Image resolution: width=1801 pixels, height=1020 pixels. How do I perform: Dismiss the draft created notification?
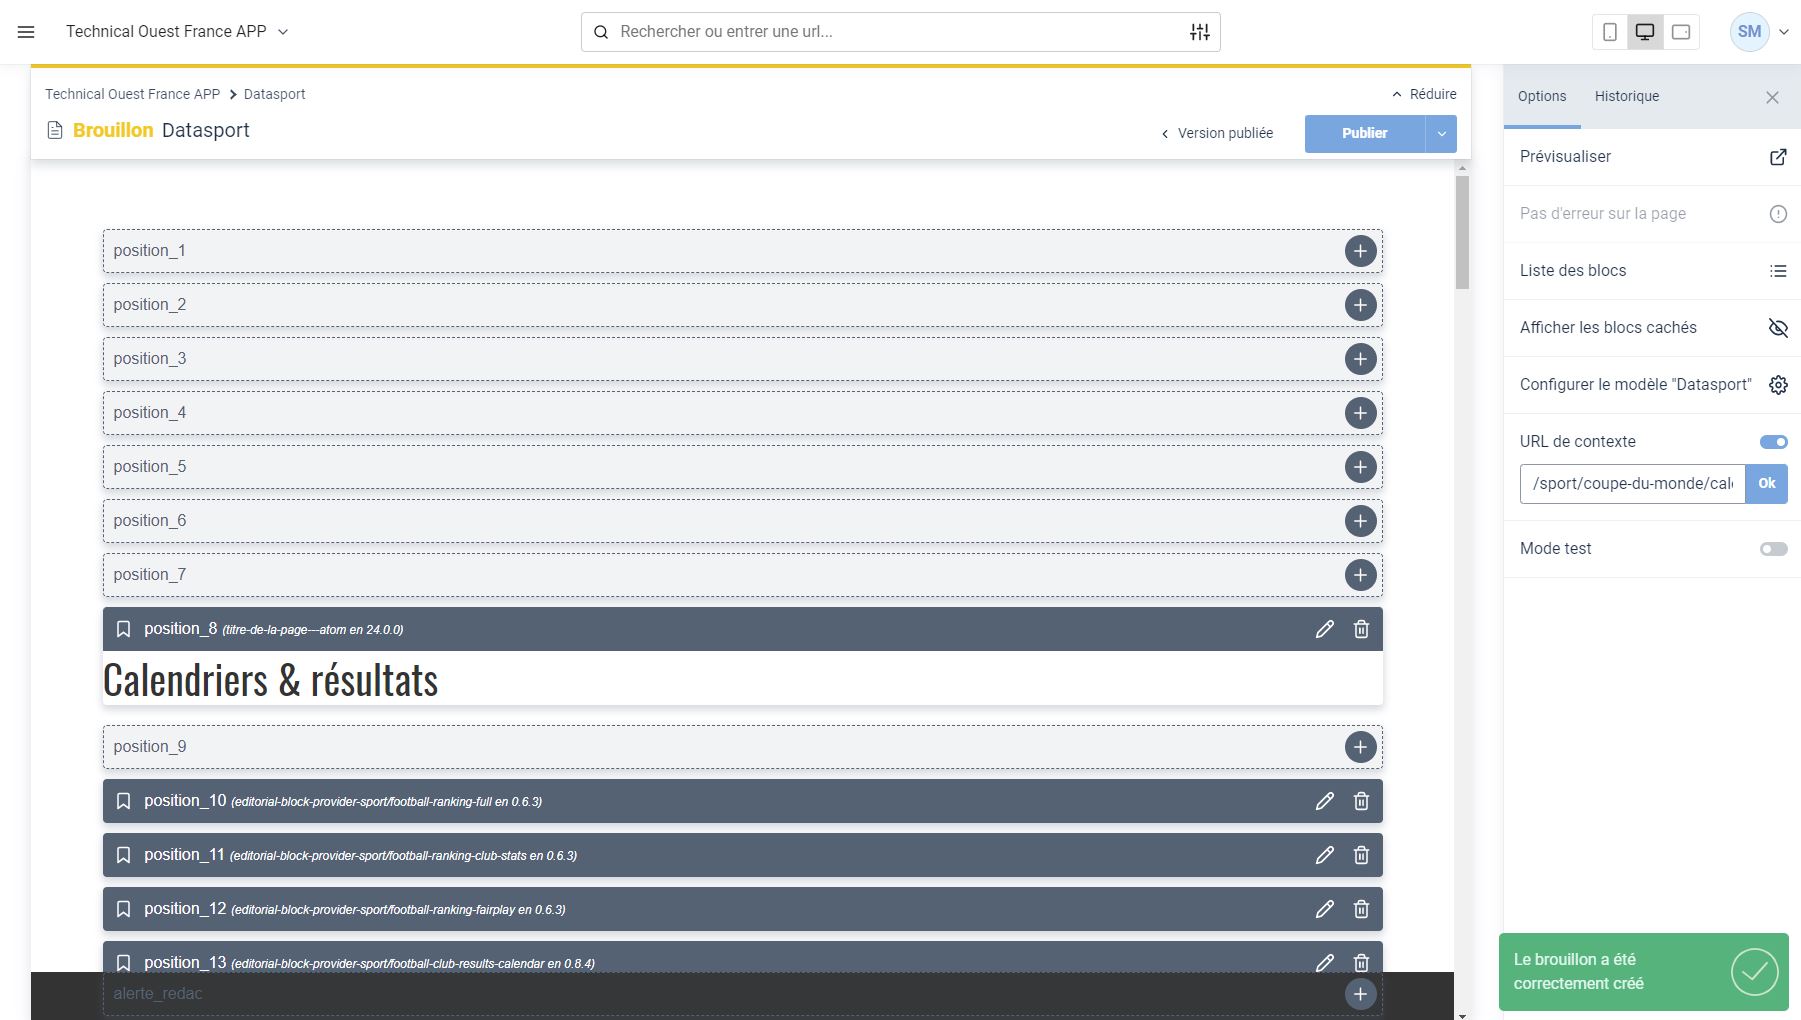1643,972
